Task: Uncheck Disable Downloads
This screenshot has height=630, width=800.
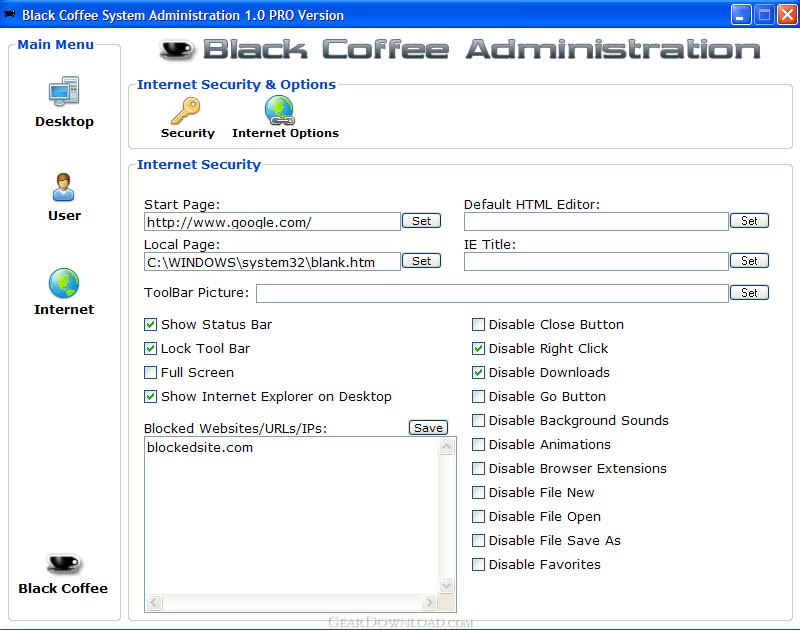Action: pos(478,372)
